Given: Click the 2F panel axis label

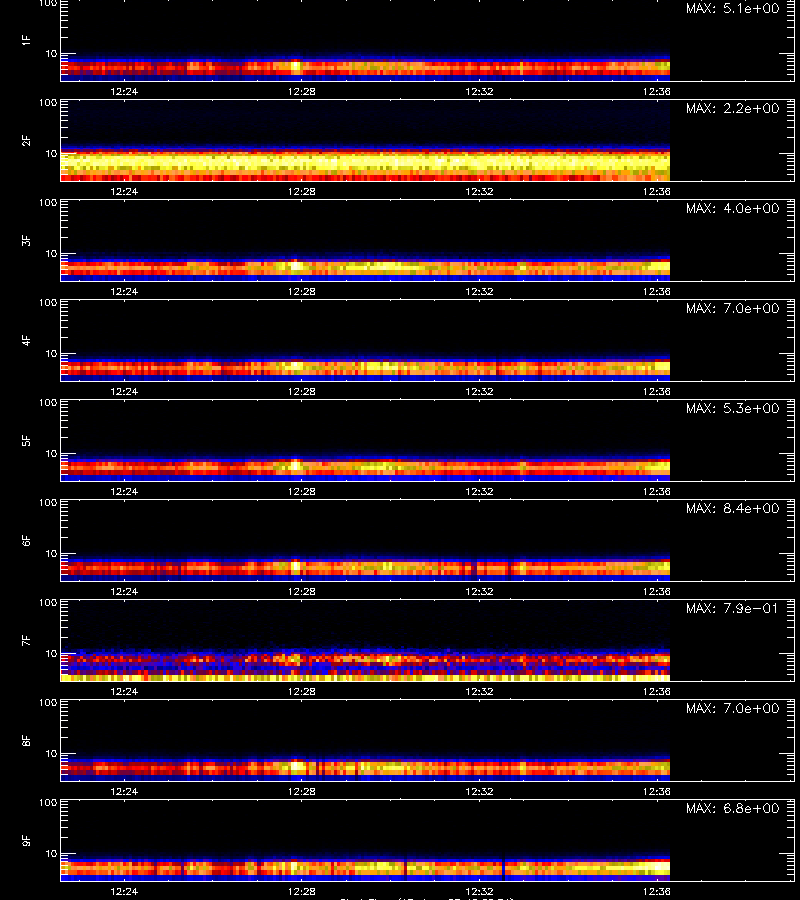Looking at the screenshot, I should [x=26, y=141].
